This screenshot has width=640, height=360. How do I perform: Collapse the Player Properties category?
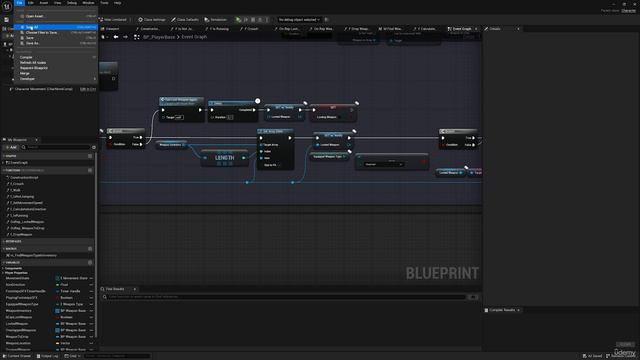tap(4, 273)
